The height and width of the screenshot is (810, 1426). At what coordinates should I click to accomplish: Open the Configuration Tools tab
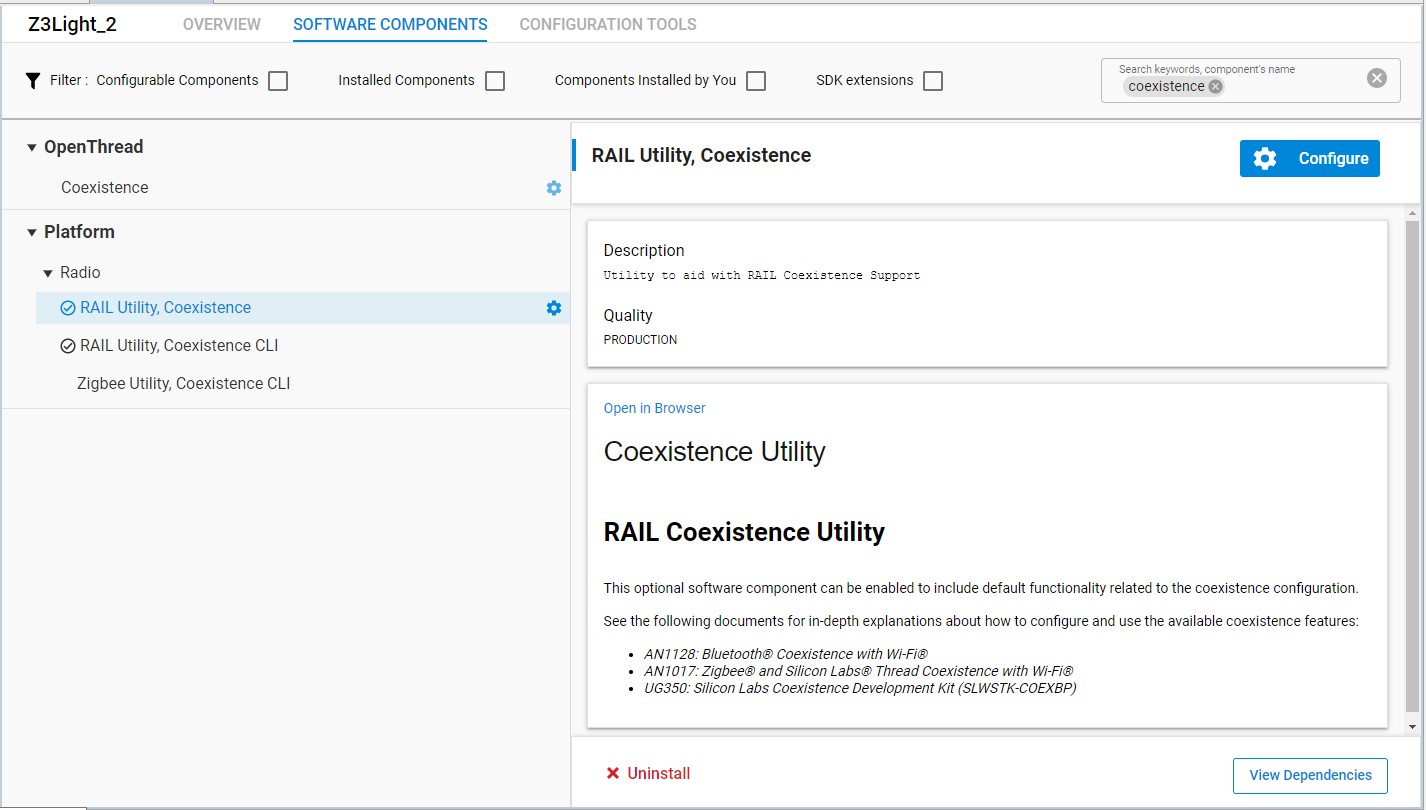click(608, 25)
